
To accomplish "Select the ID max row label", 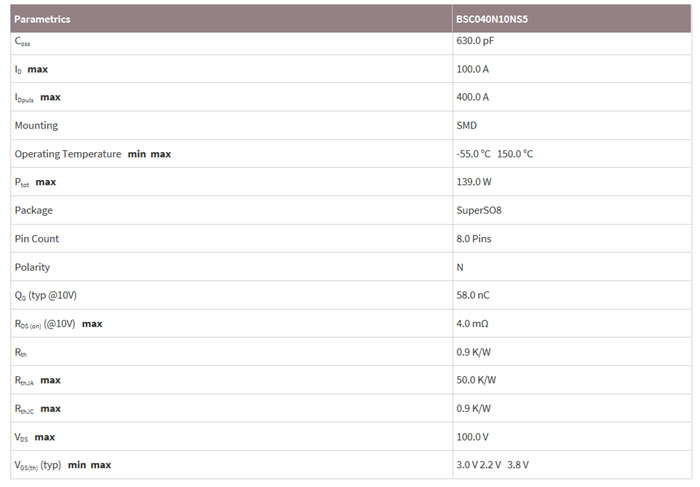I will 31,69.
